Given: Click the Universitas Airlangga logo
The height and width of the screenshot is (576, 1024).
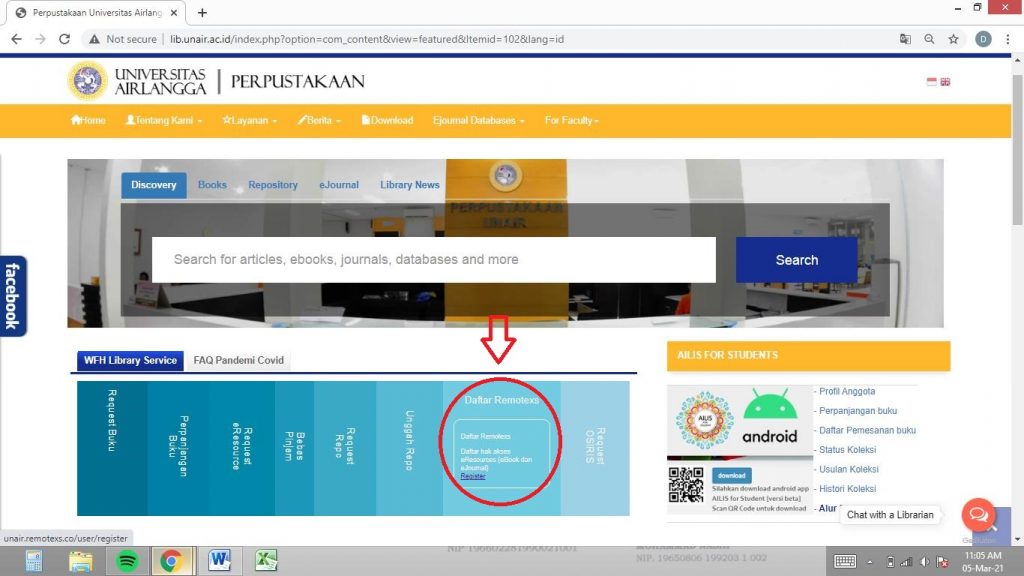Looking at the screenshot, I should pos(87,81).
